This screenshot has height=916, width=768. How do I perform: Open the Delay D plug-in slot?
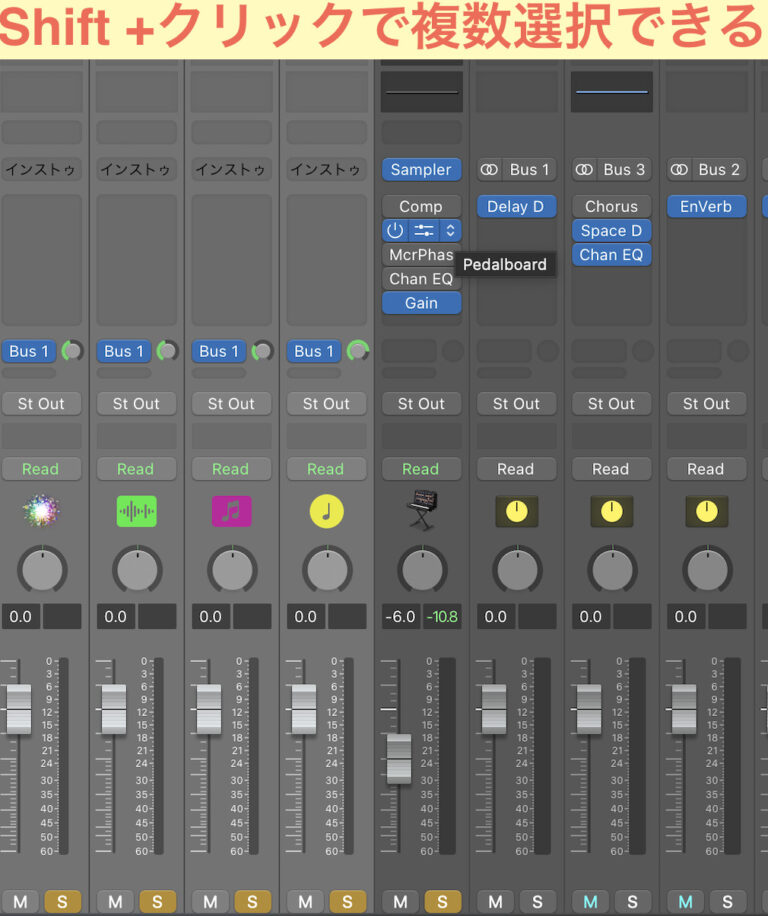click(516, 206)
